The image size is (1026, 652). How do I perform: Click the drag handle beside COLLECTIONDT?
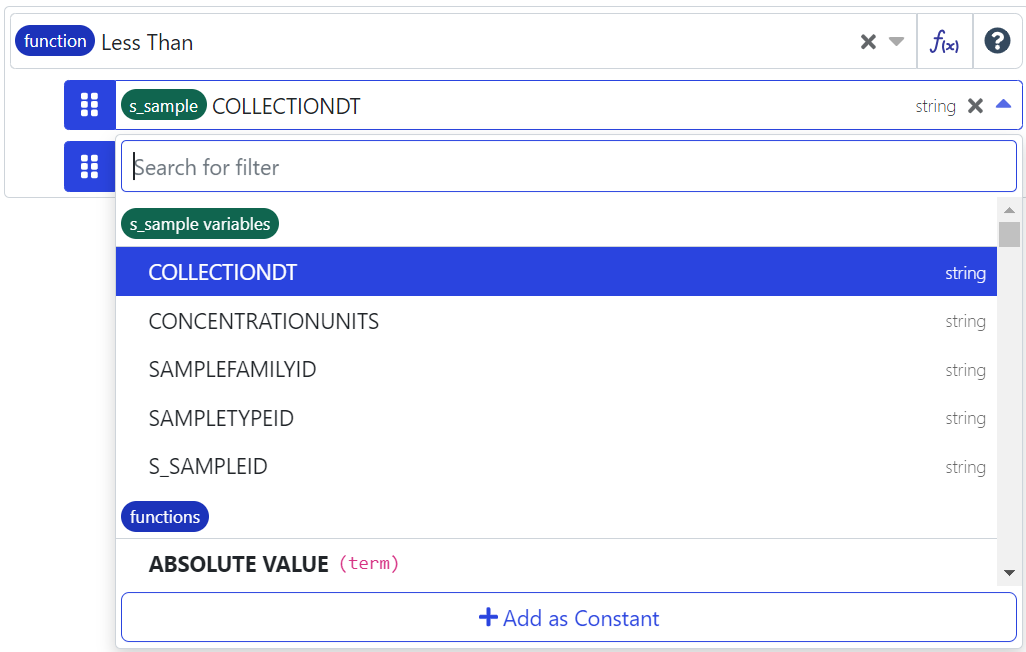click(x=90, y=105)
